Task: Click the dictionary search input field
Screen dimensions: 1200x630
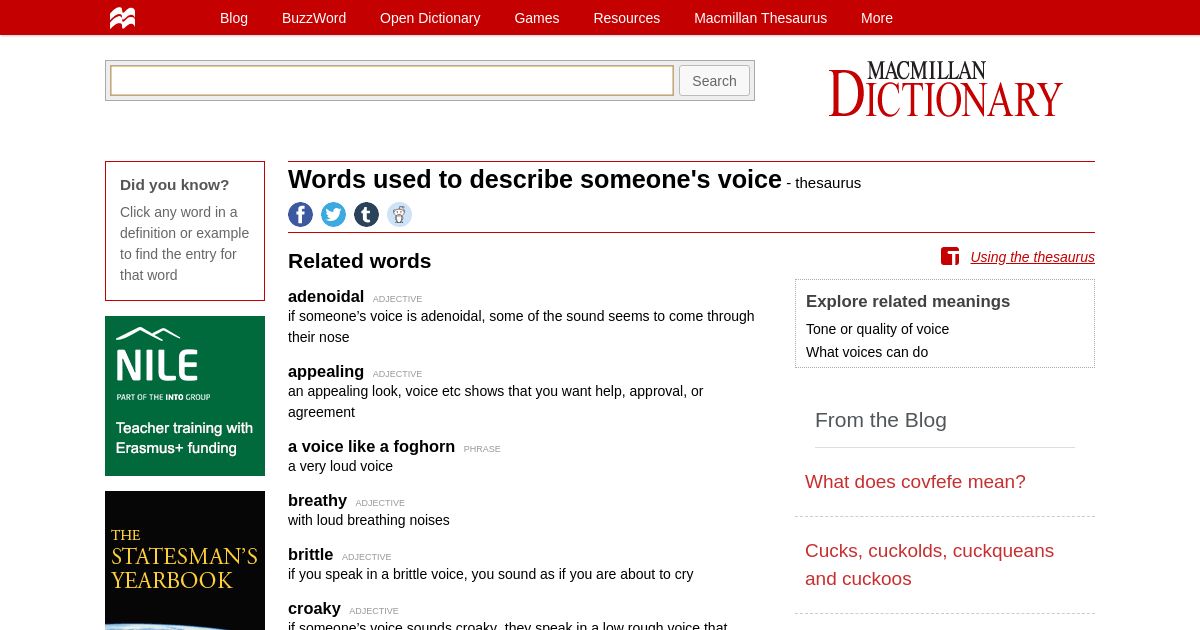Action: [x=392, y=81]
